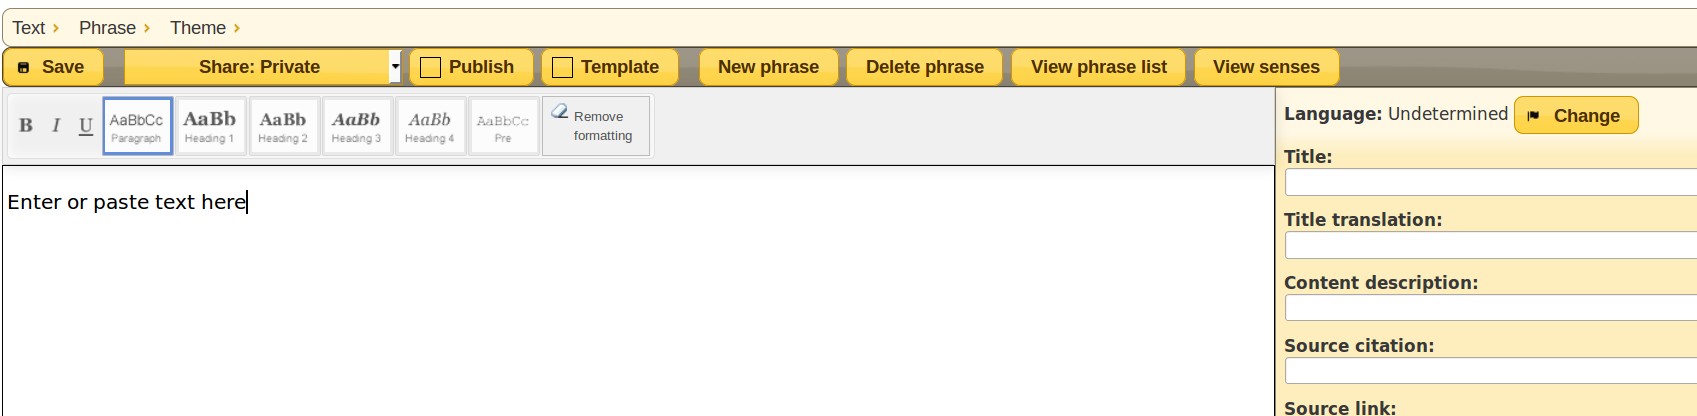Select the Paragraph style

click(x=137, y=126)
